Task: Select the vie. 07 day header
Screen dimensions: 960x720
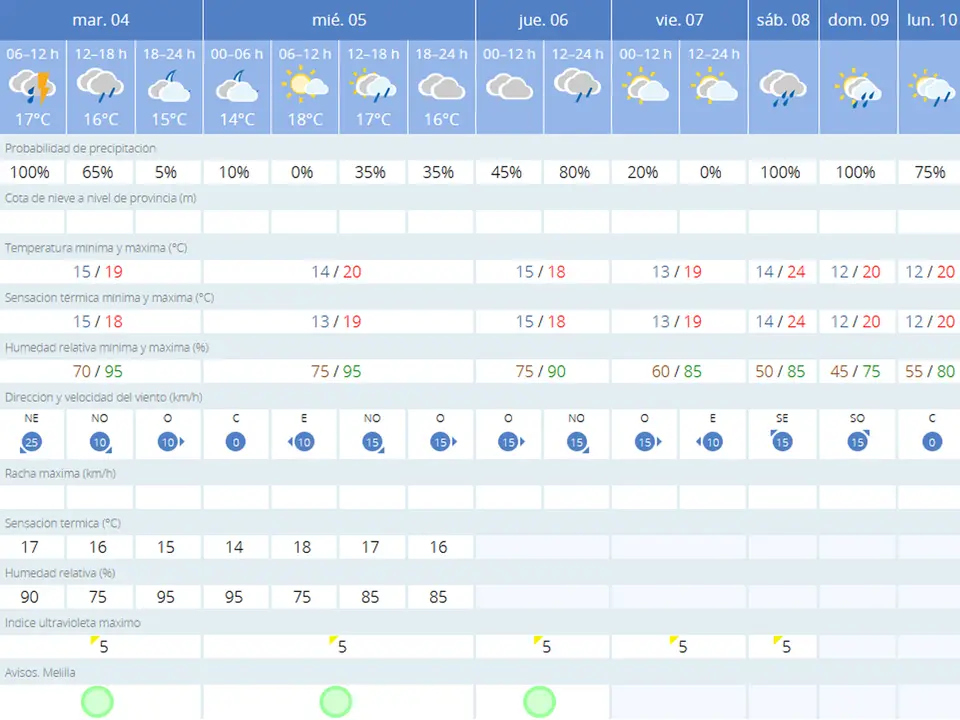Action: pos(680,20)
